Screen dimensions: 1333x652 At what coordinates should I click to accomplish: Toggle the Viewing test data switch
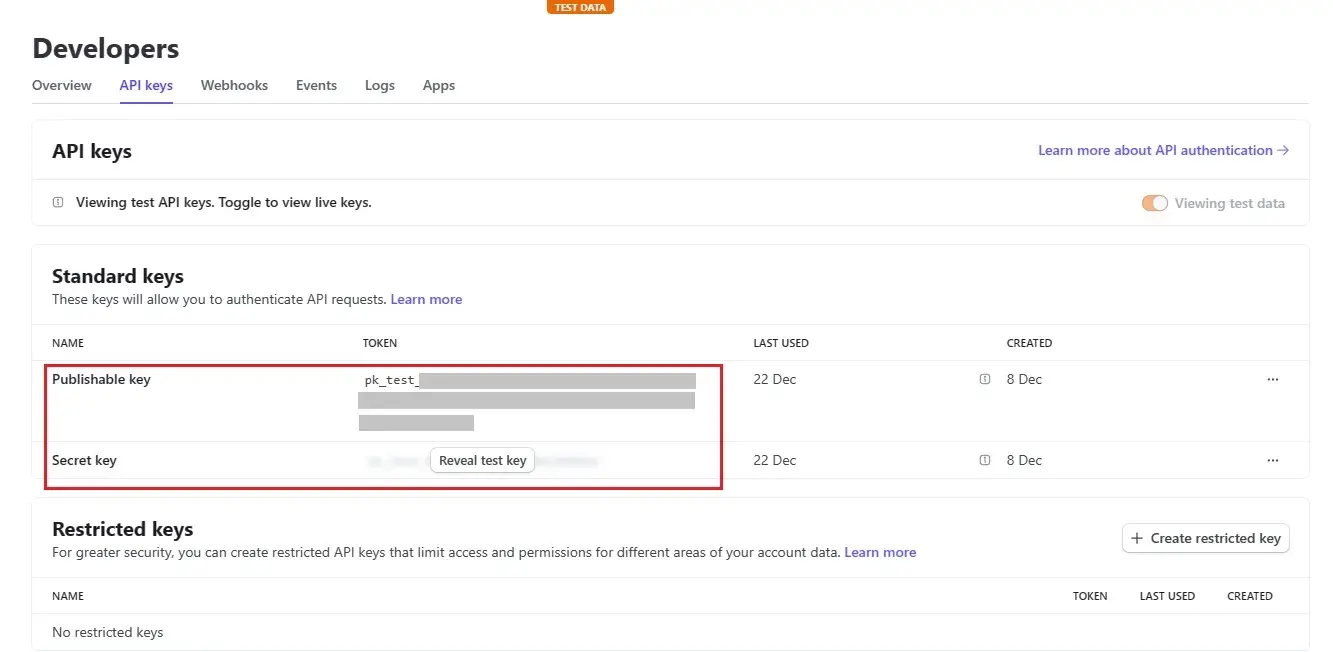tap(1154, 203)
